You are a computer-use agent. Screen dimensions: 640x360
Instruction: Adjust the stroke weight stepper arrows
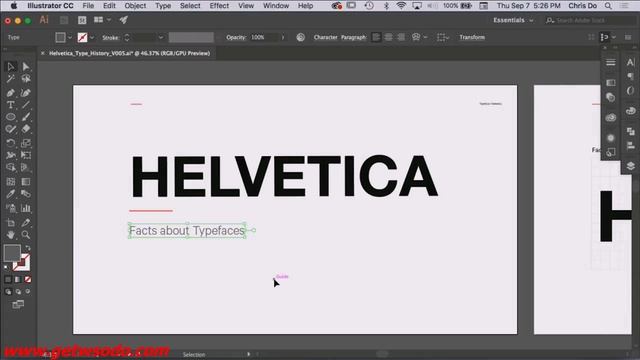pos(127,38)
